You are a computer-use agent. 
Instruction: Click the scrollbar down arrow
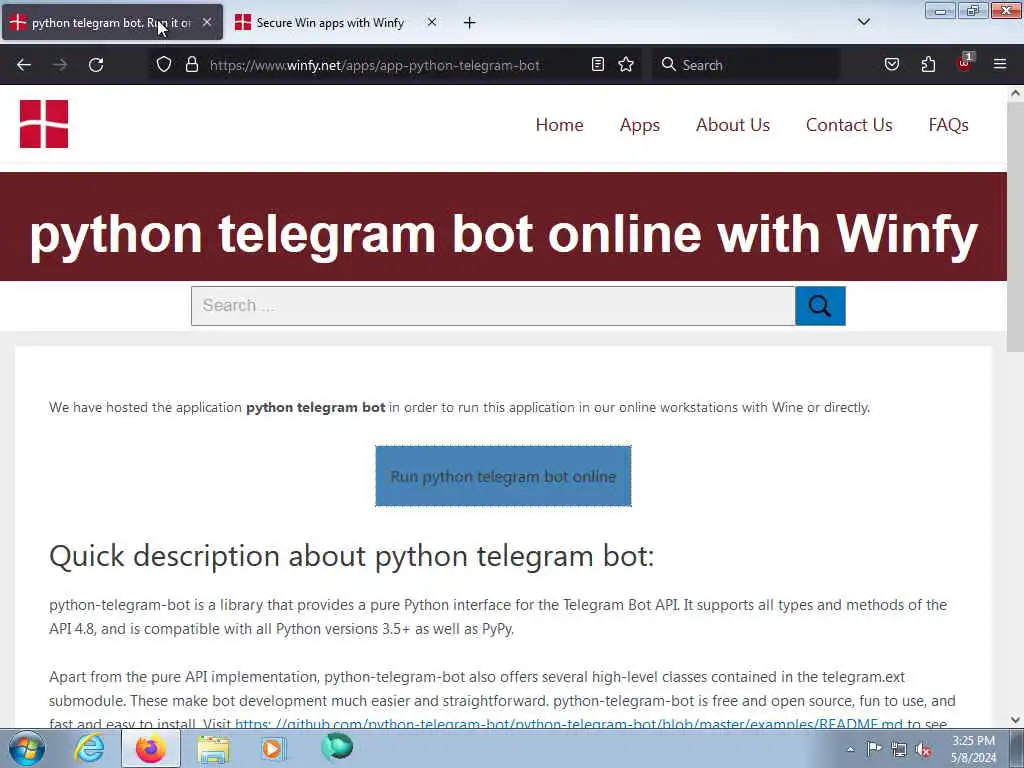[x=1015, y=720]
